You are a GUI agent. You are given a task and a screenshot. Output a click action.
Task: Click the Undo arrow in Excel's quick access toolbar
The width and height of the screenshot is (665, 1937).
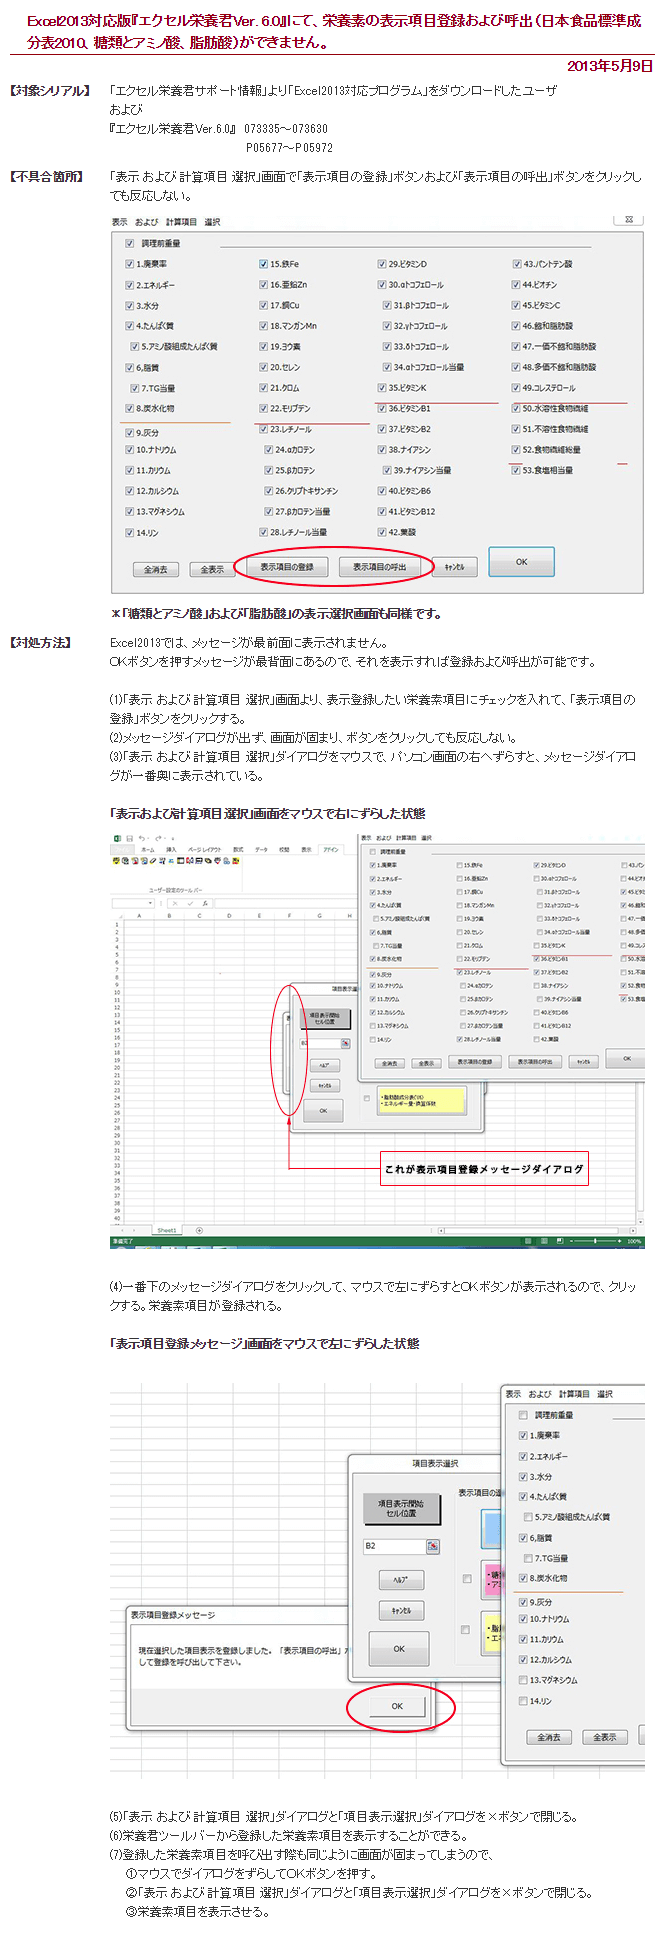142,838
